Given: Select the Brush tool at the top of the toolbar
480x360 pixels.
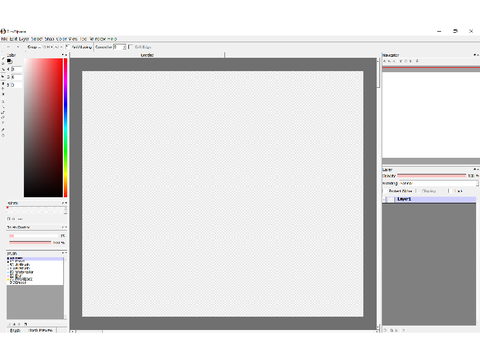Looking at the screenshot, I should (x=3, y=59).
